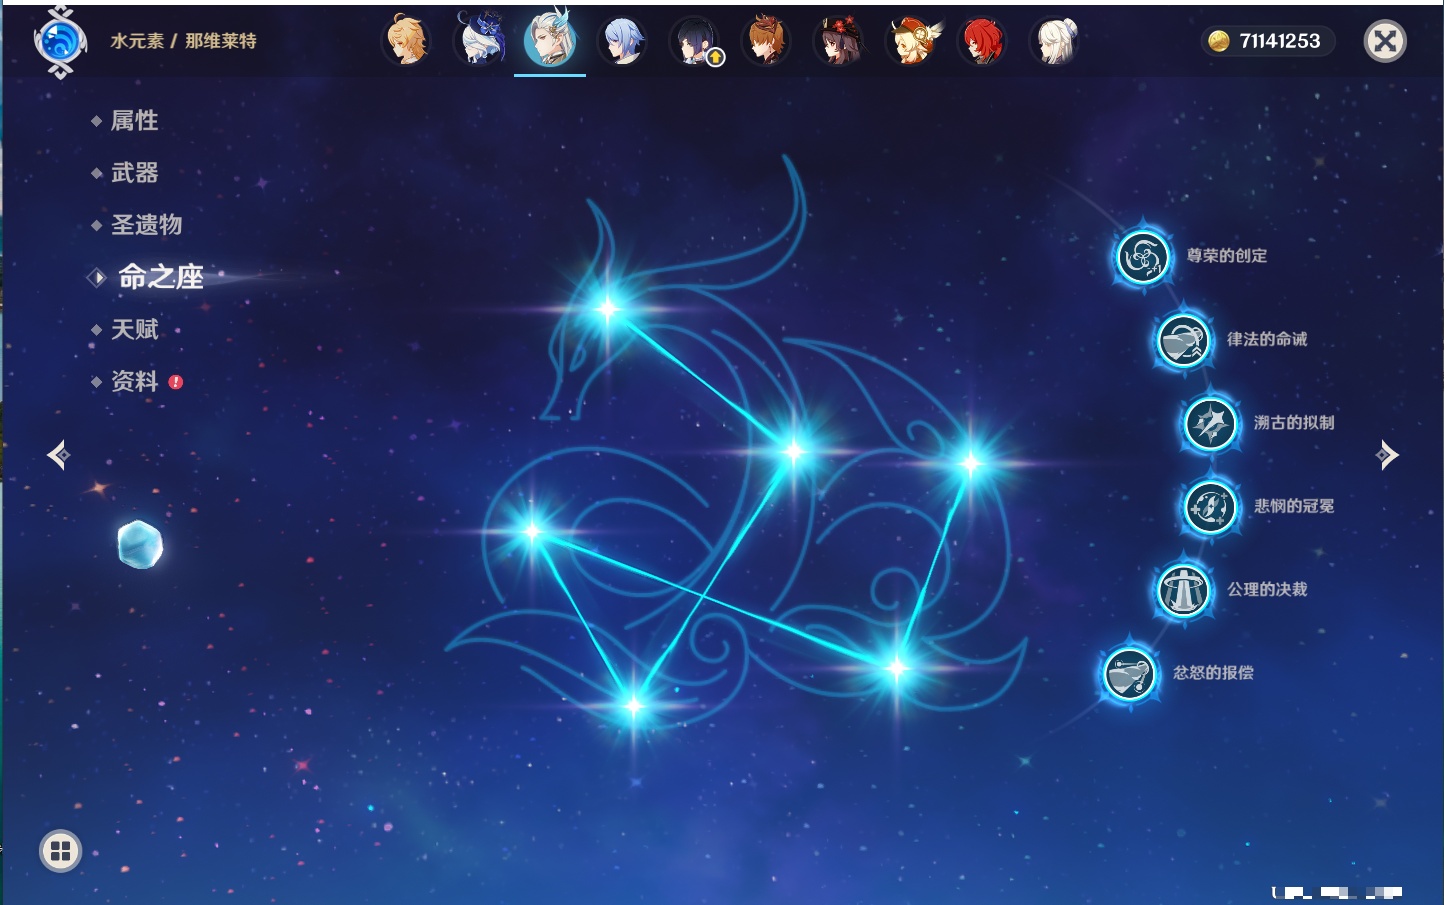Select the 律法的命诫 constellation icon
1444x905 pixels.
click(x=1183, y=340)
